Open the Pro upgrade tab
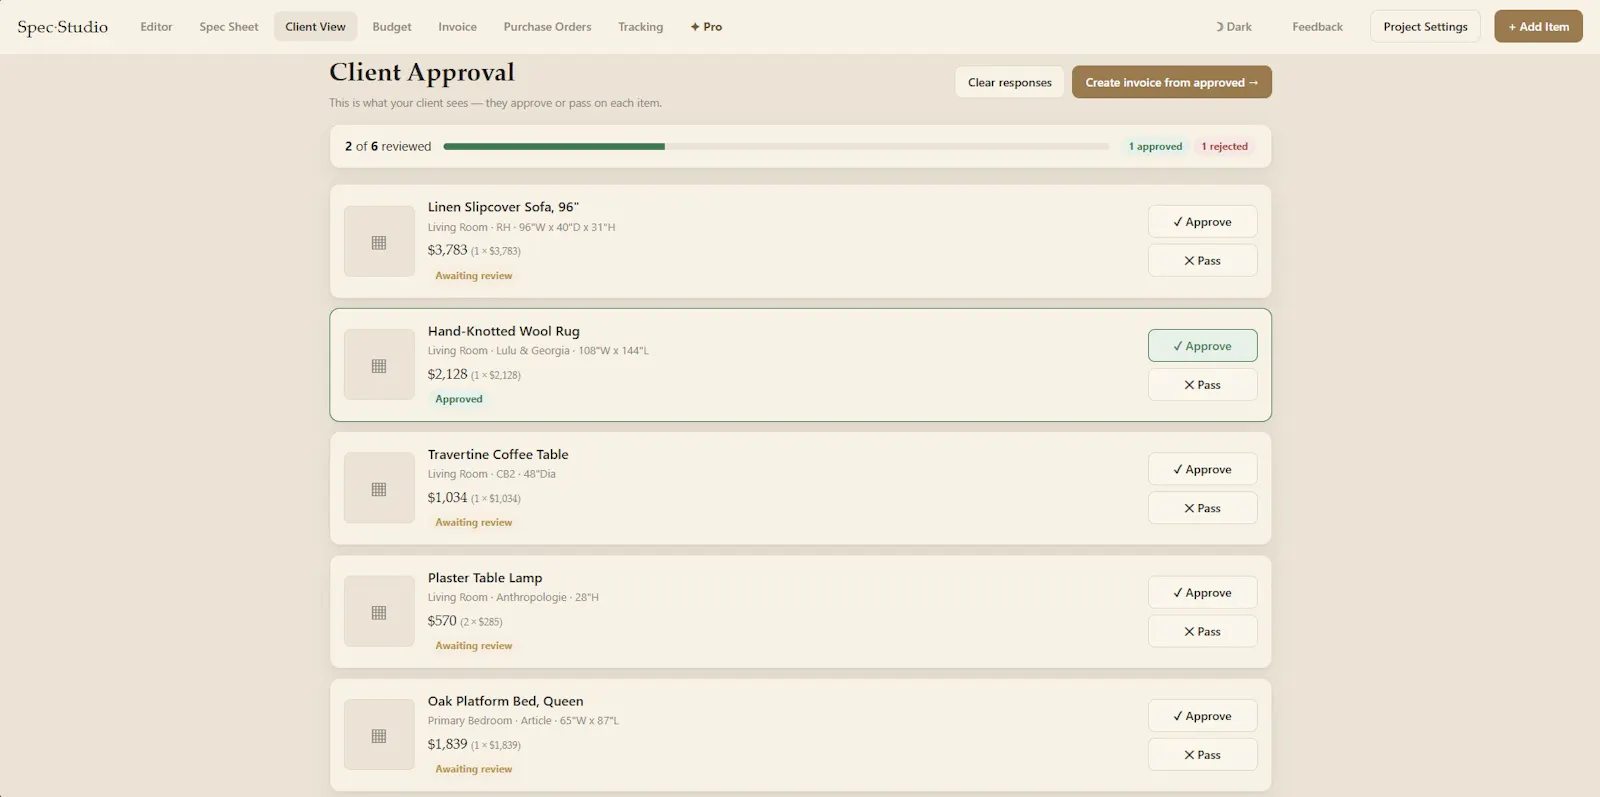Screen dimensions: 1600x797 706,27
